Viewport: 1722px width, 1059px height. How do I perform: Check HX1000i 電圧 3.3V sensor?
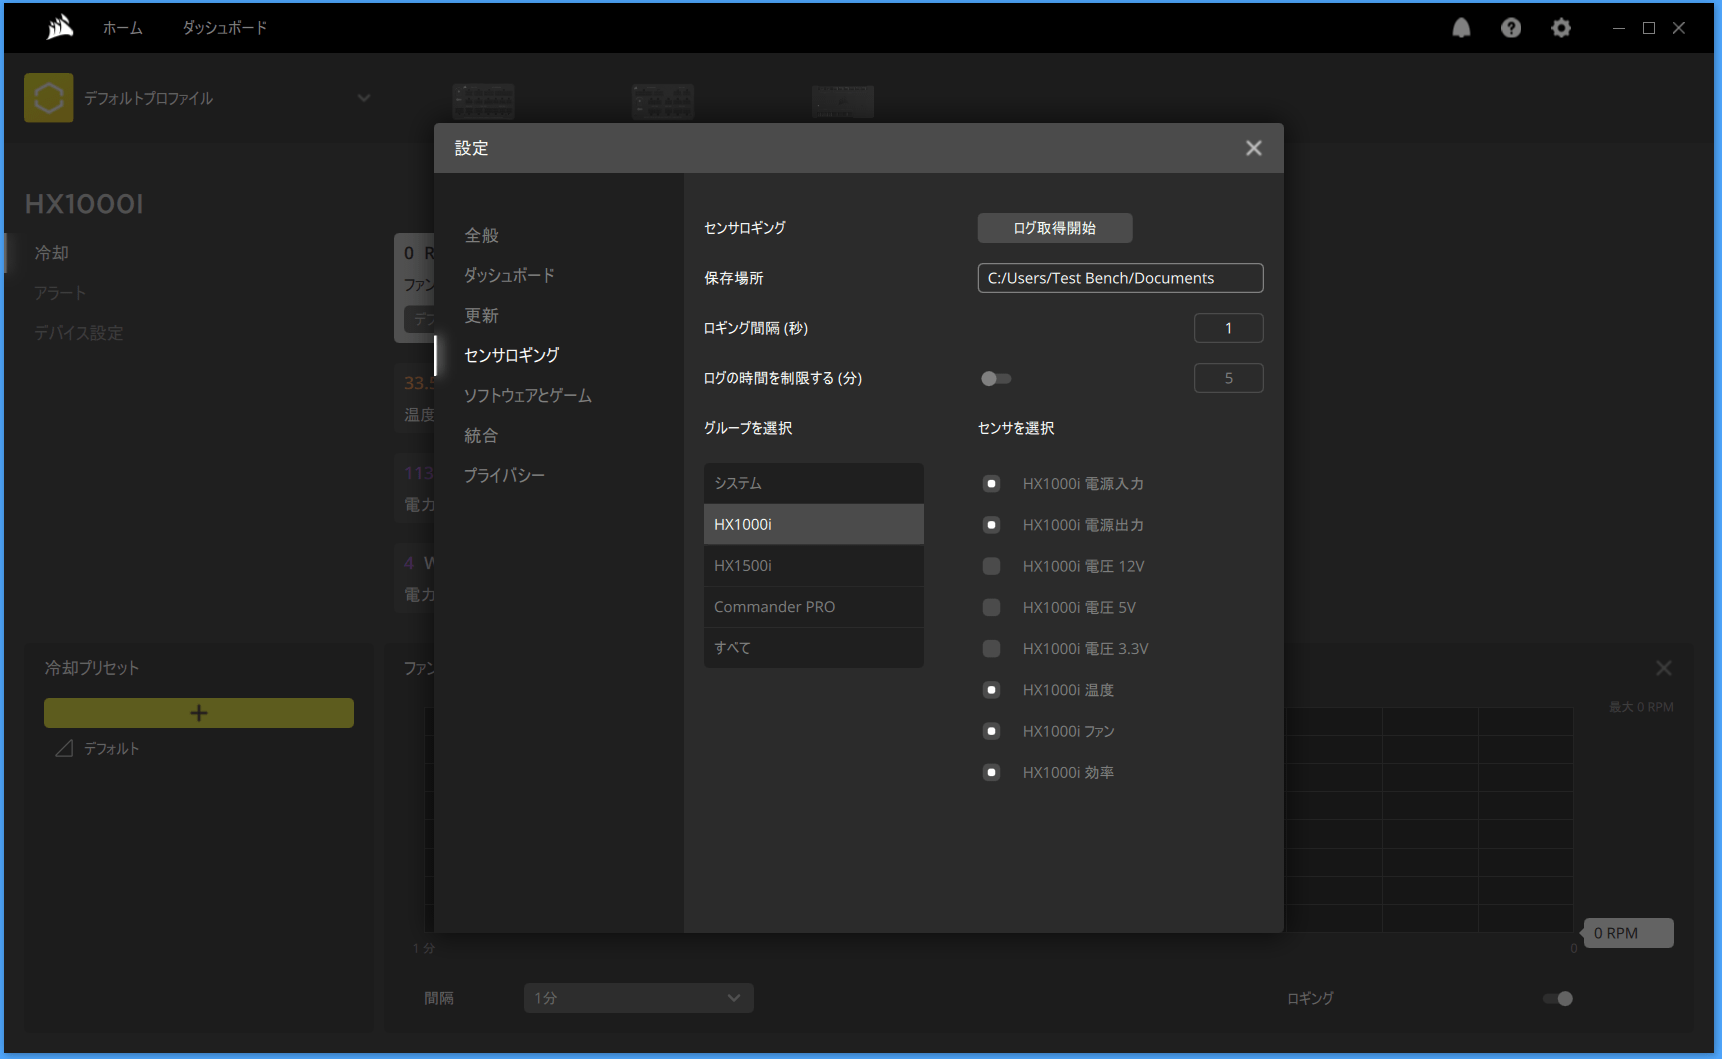click(991, 648)
